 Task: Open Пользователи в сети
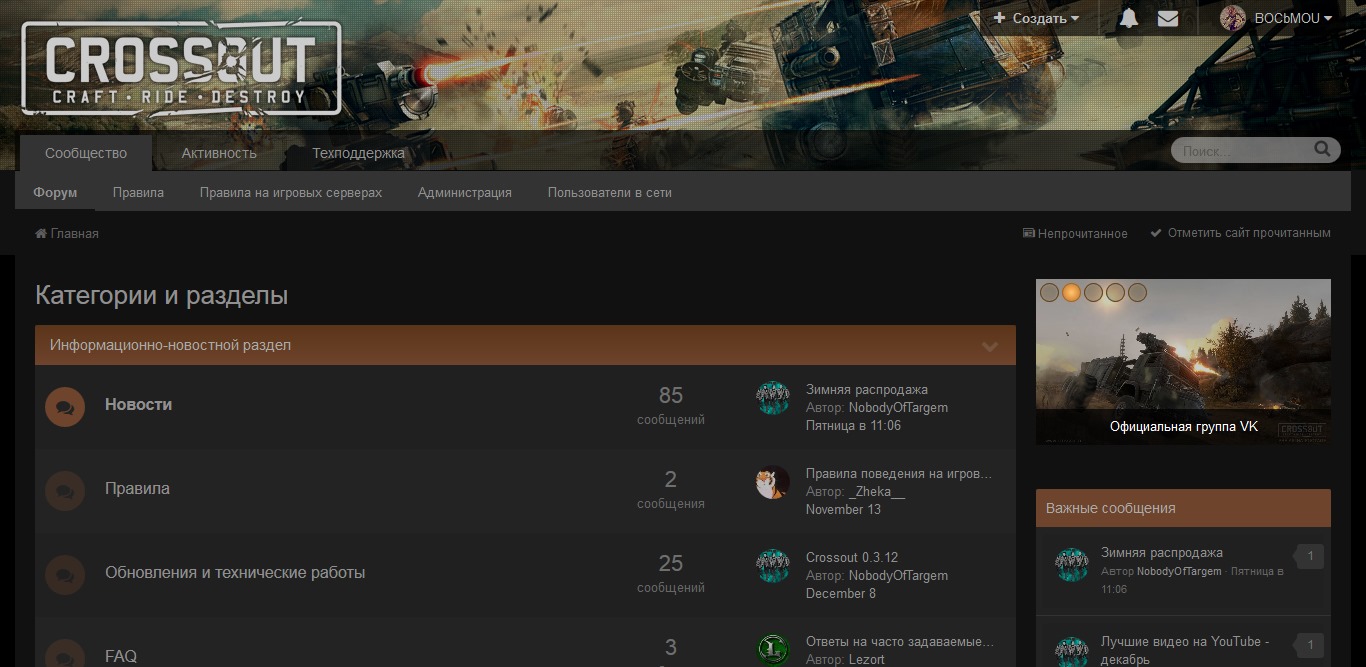click(610, 192)
